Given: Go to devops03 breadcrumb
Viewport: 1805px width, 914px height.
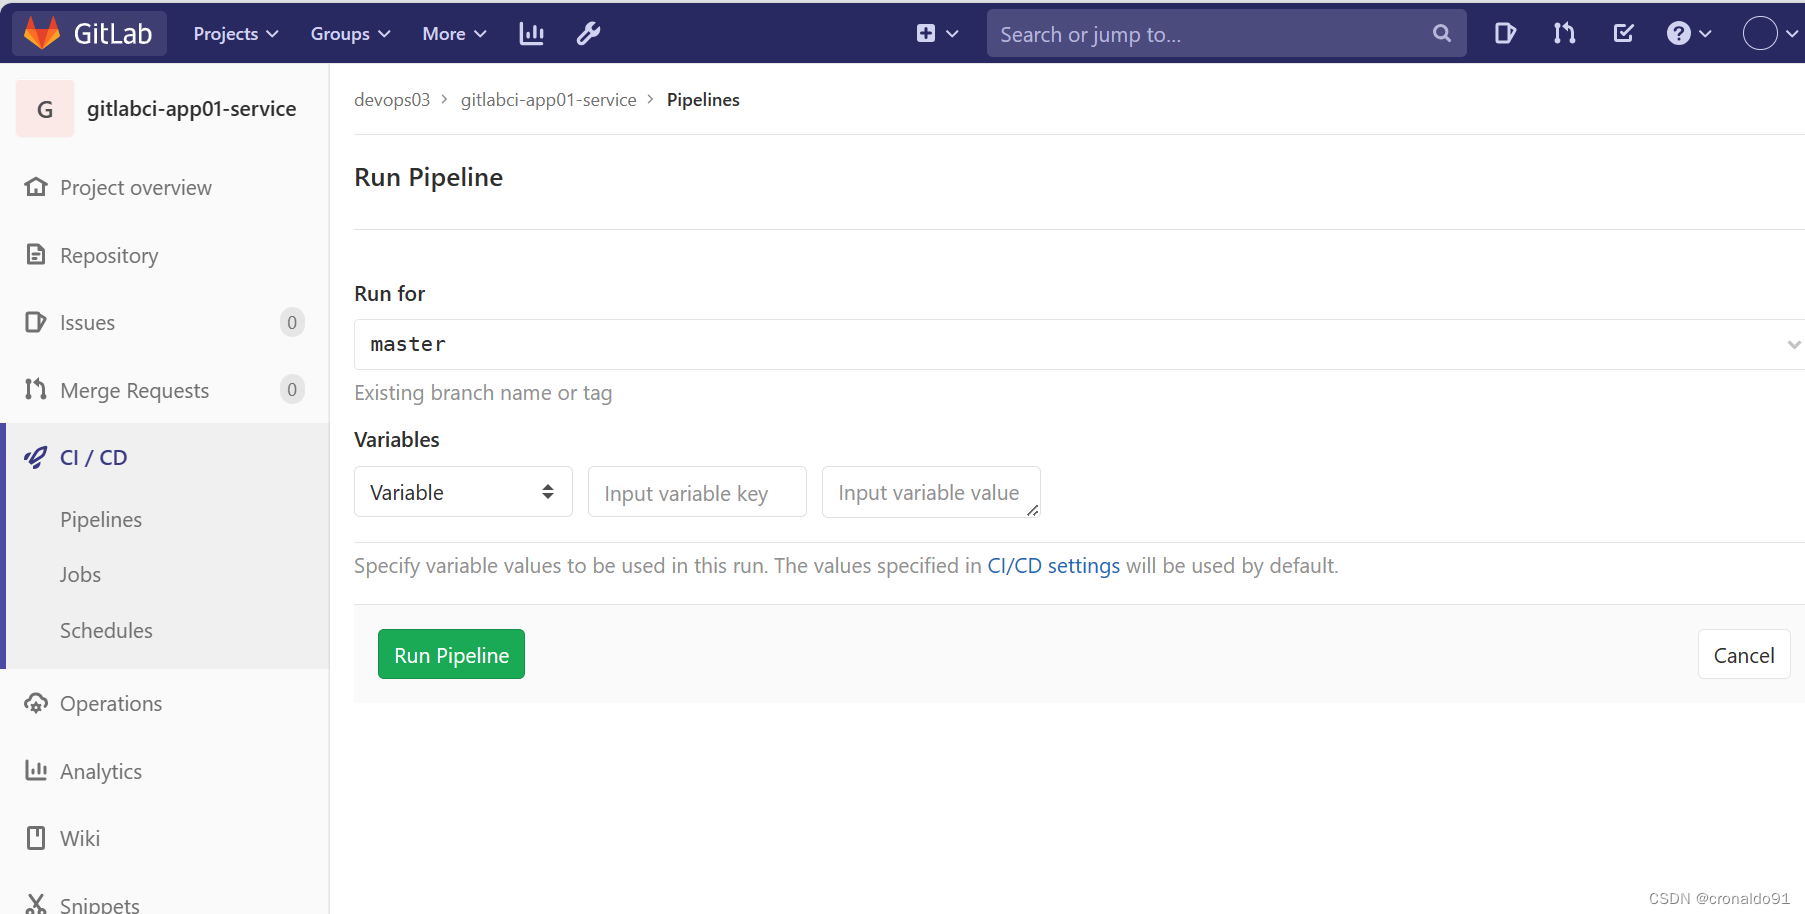Looking at the screenshot, I should [392, 100].
